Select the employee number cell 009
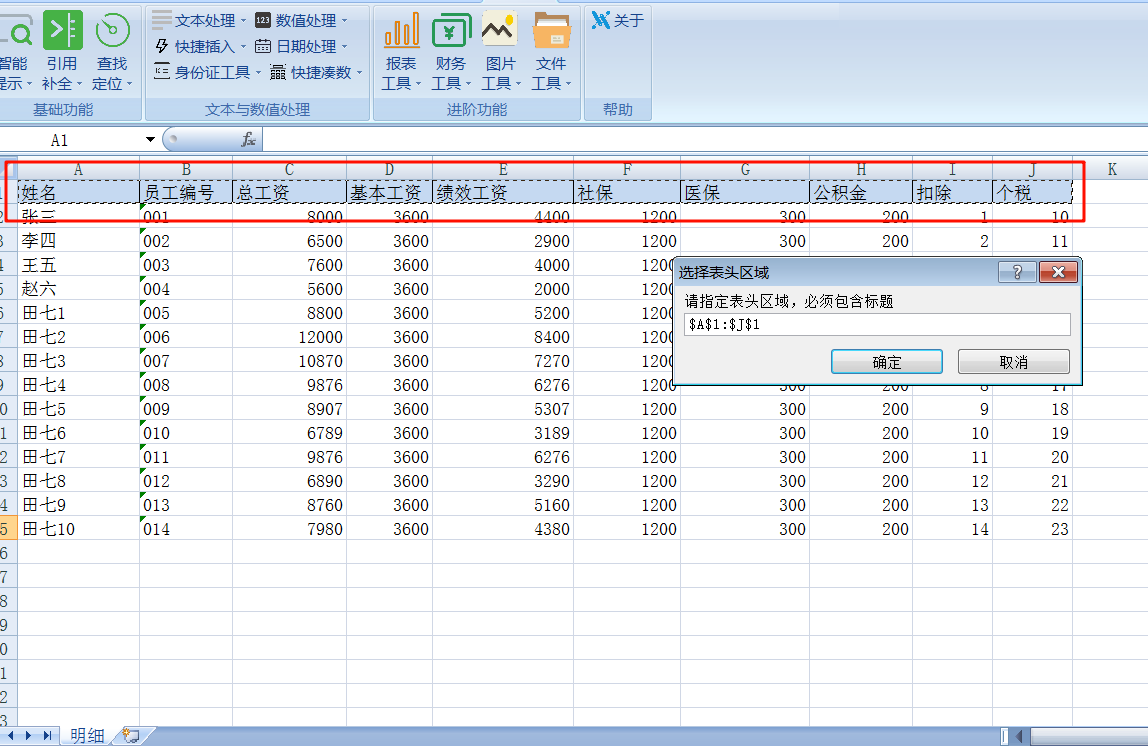This screenshot has width=1148, height=746. pyautogui.click(x=186, y=409)
